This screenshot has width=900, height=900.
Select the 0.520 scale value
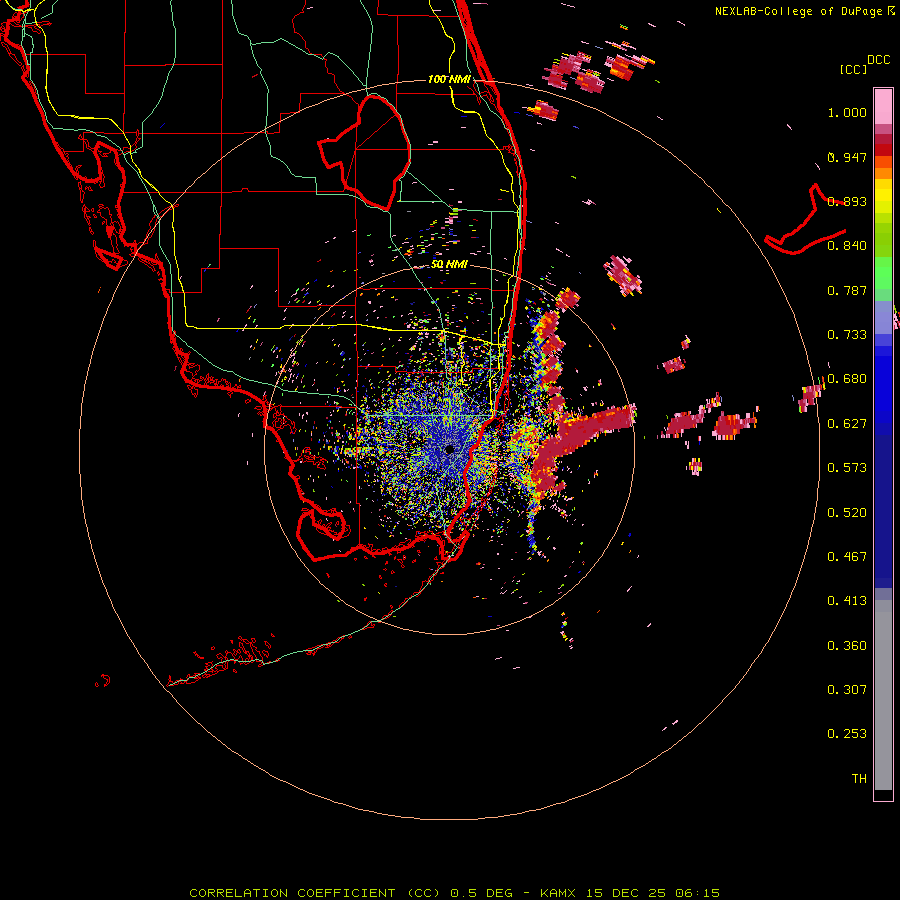tap(847, 512)
